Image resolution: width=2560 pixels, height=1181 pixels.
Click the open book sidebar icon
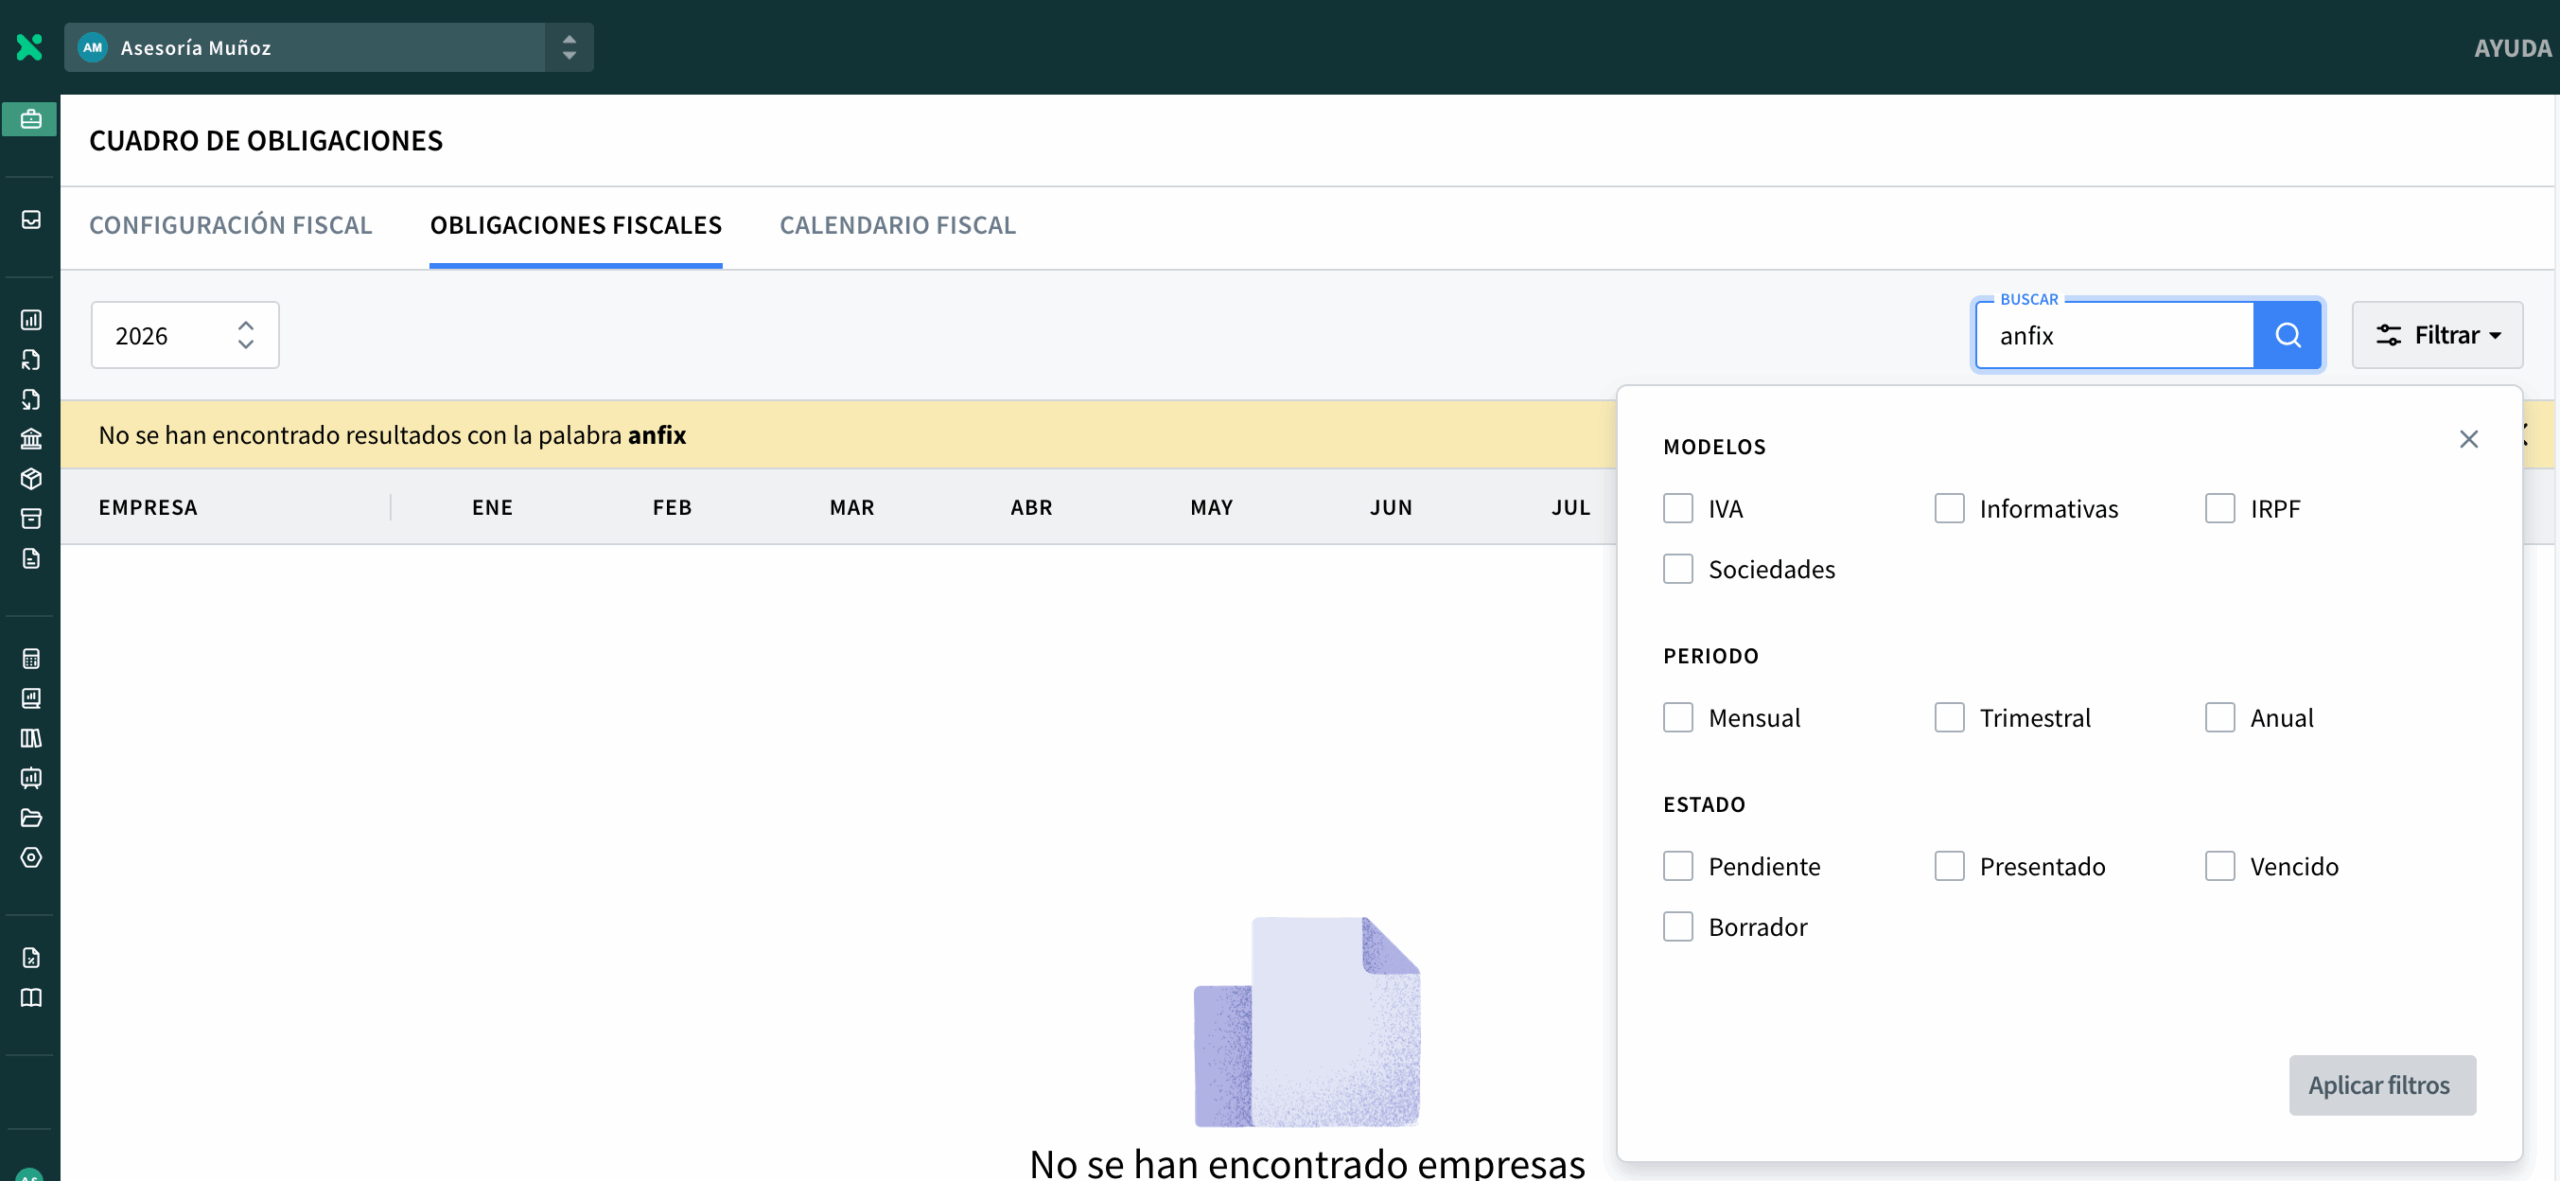pyautogui.click(x=31, y=997)
